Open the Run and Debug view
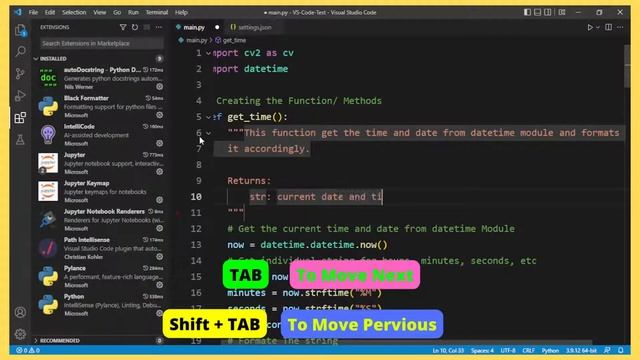 [20, 96]
